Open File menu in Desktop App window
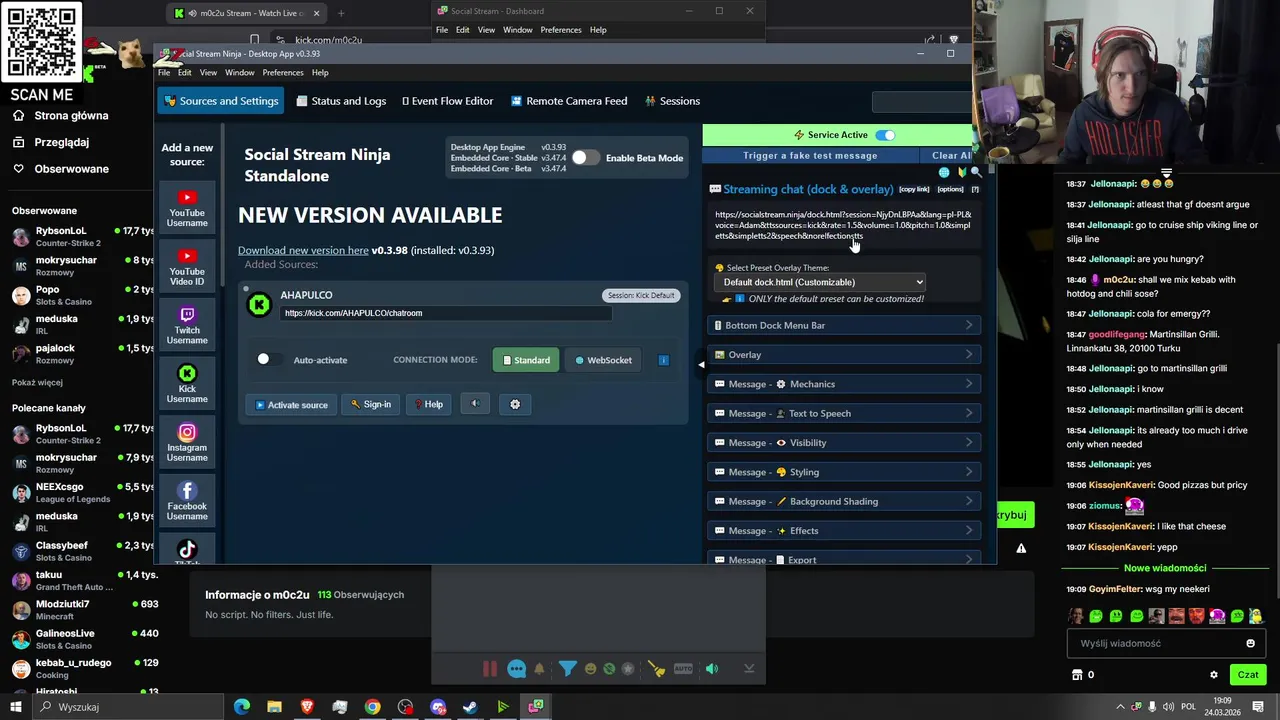Screen dimensions: 1280x720 [164, 73]
